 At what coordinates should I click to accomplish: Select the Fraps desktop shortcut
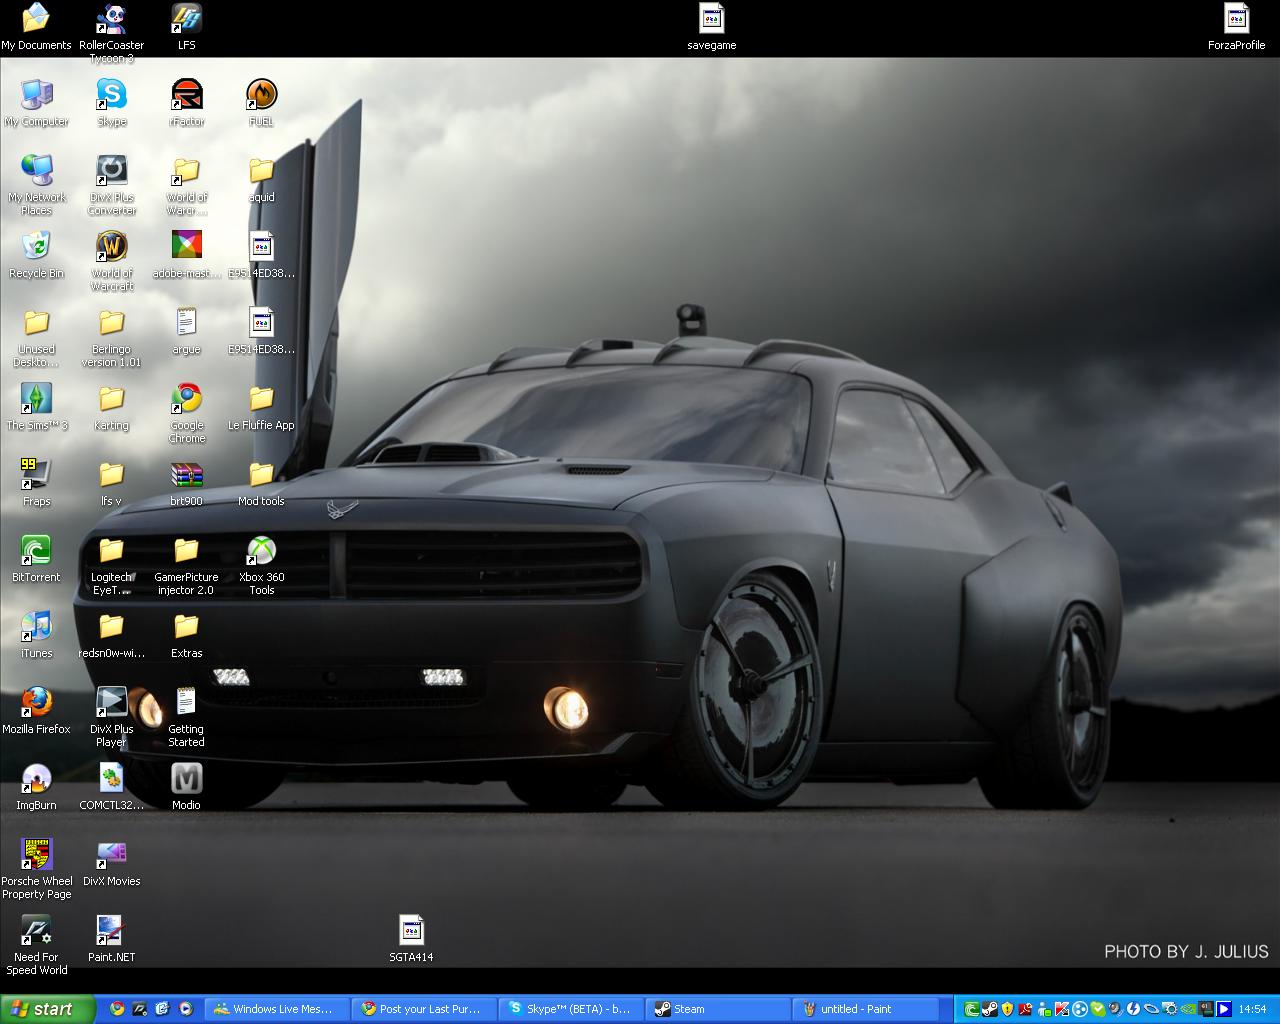[36, 483]
